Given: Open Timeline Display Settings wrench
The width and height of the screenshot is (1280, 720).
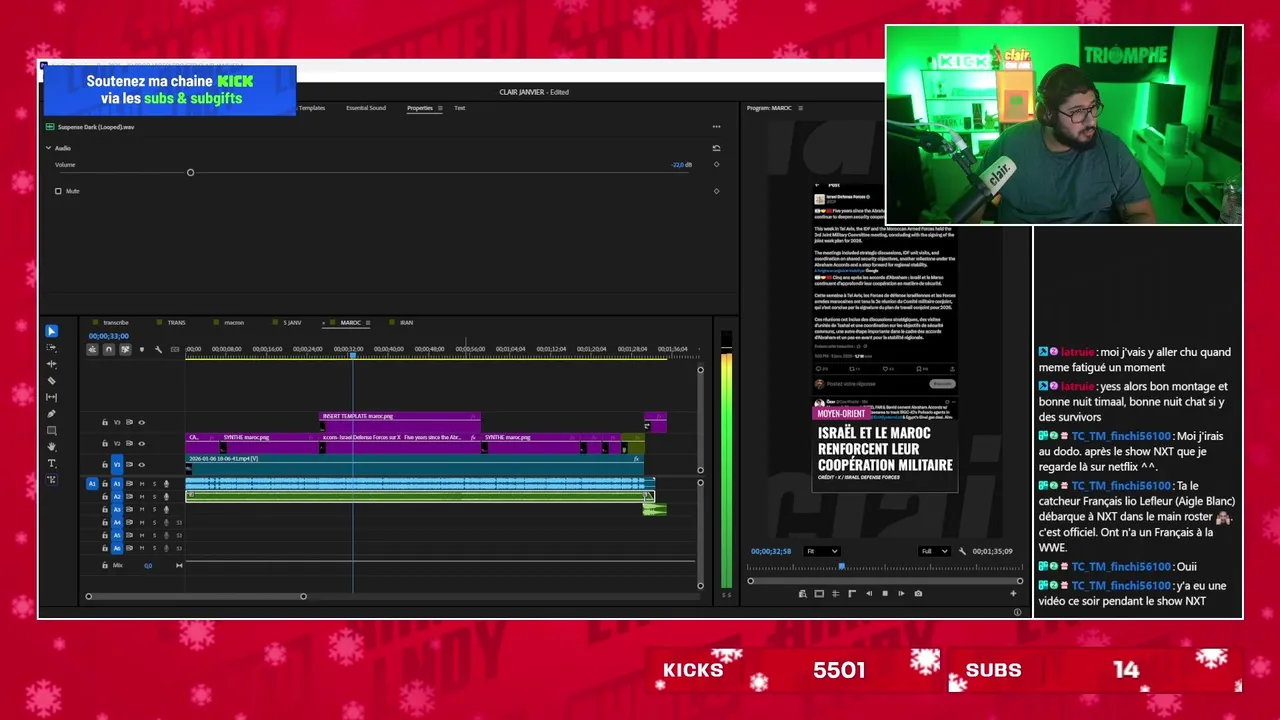Looking at the screenshot, I should point(158,349).
